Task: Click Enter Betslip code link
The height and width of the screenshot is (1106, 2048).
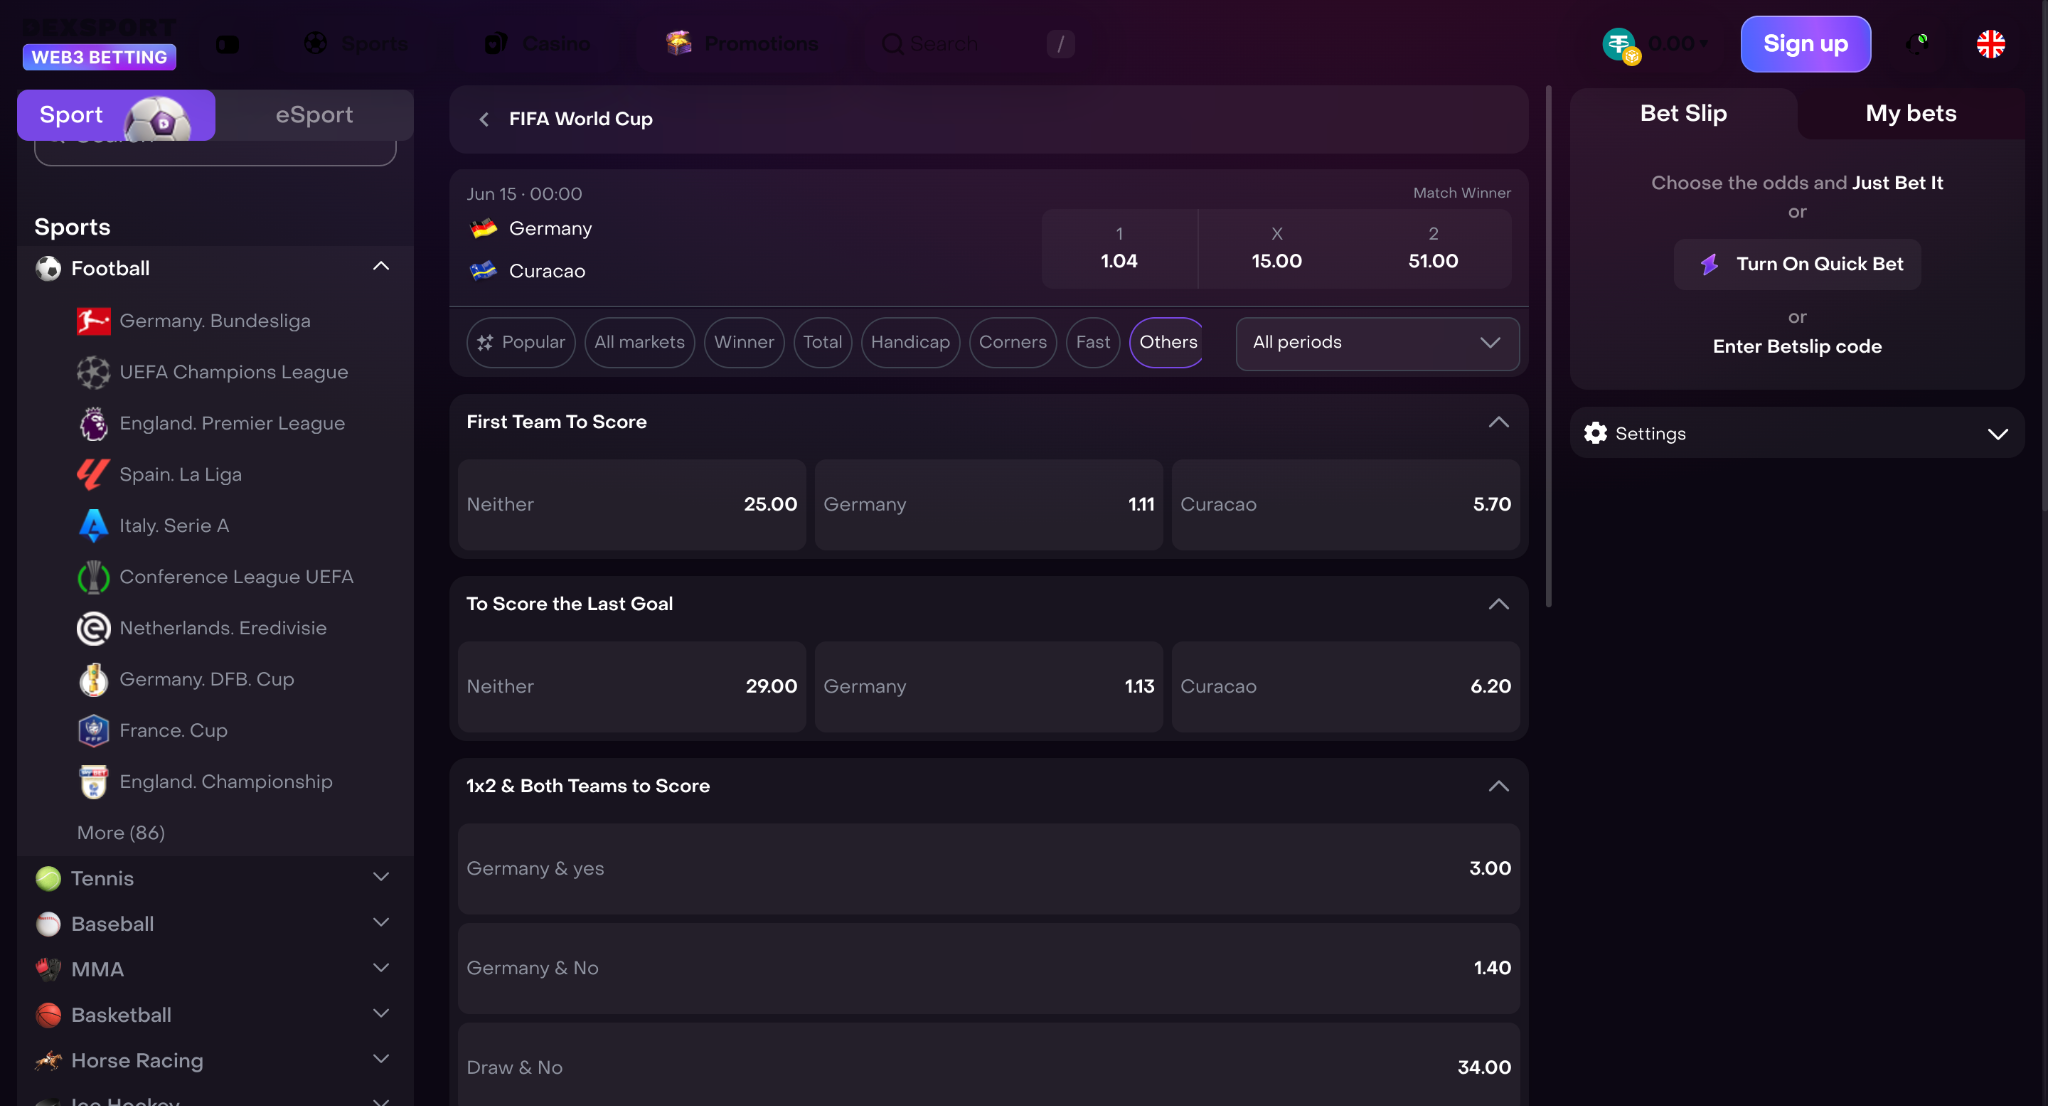Action: 1797,346
